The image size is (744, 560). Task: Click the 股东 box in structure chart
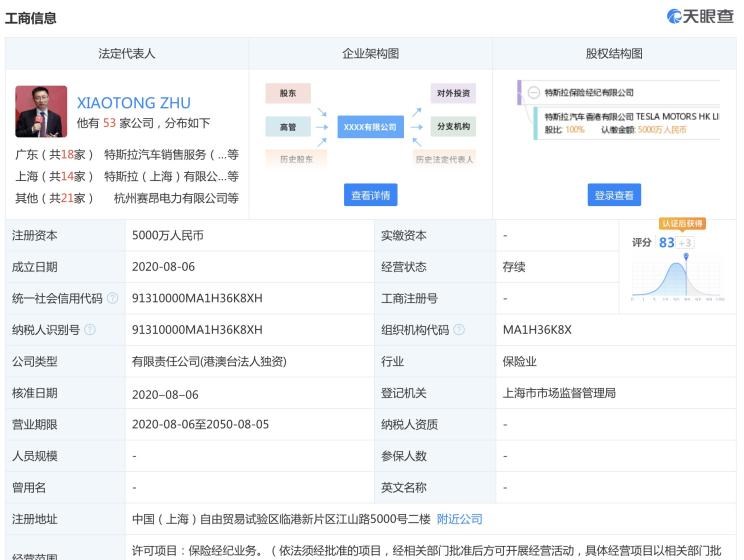[288, 94]
